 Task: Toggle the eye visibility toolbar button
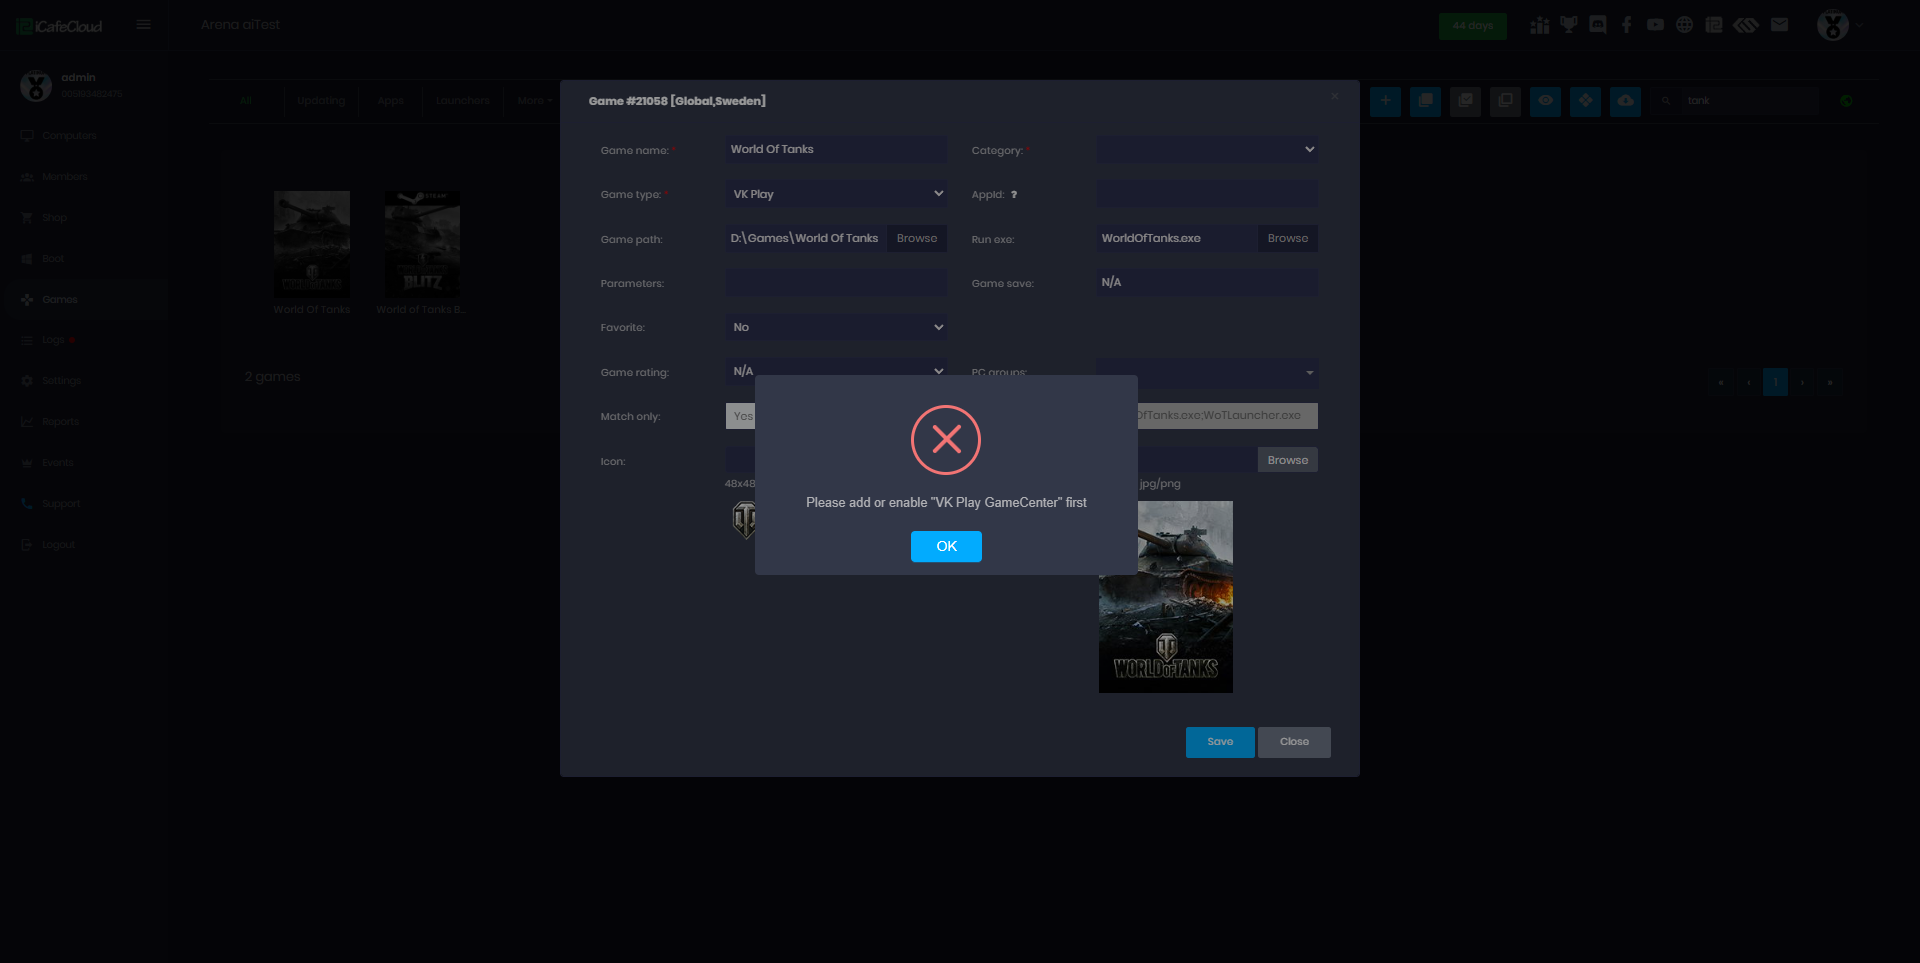tap(1545, 101)
